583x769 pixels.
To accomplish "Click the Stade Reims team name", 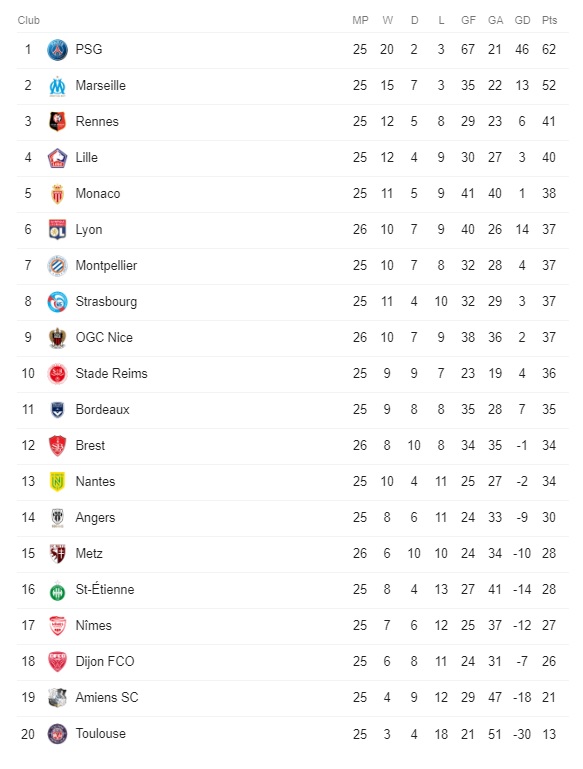I will point(111,373).
